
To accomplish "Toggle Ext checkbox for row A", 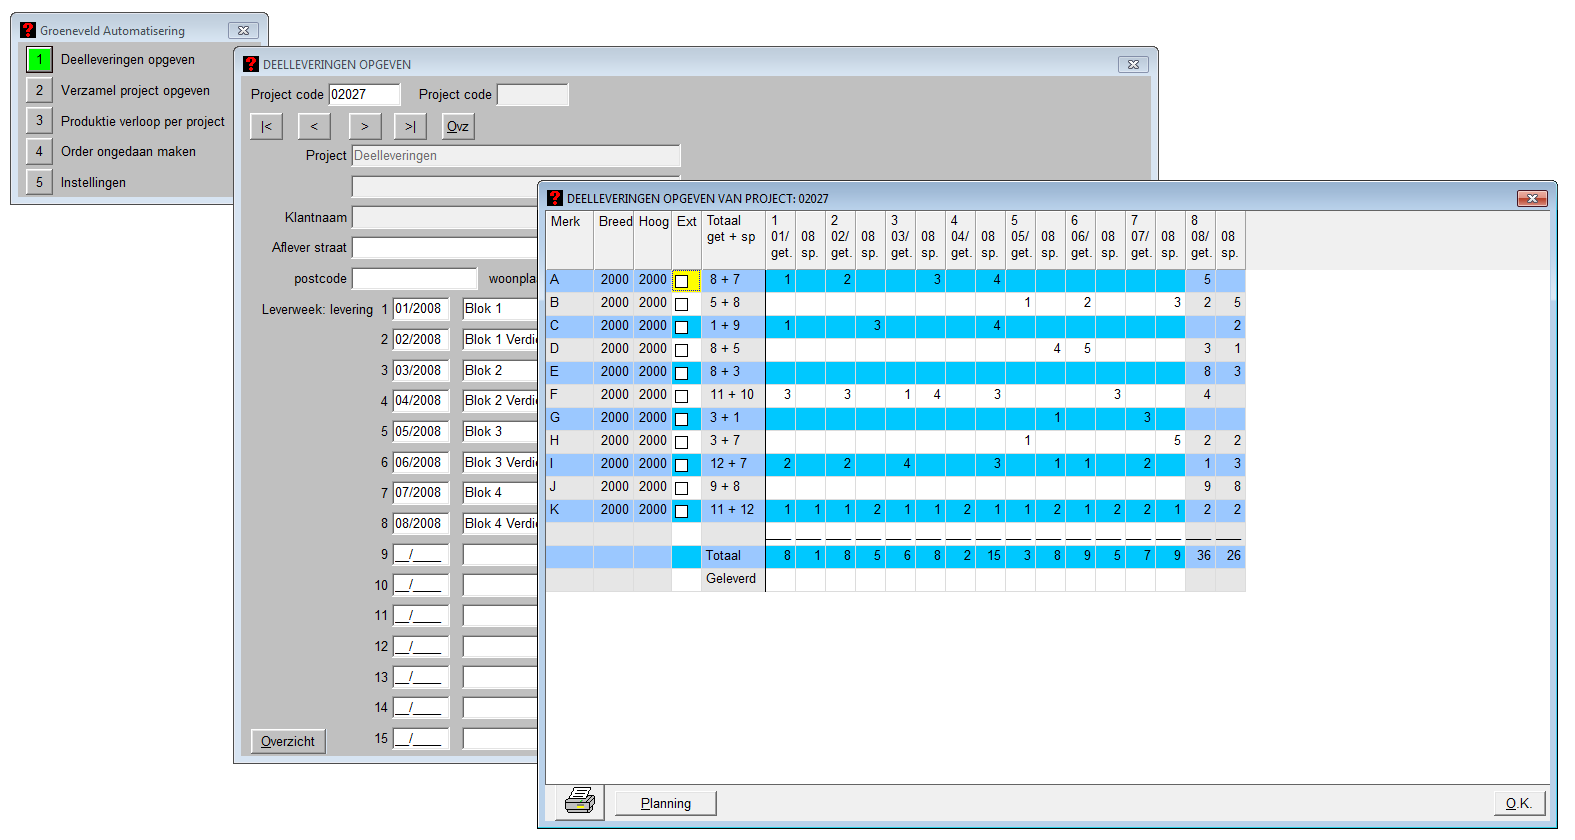I will (x=682, y=281).
